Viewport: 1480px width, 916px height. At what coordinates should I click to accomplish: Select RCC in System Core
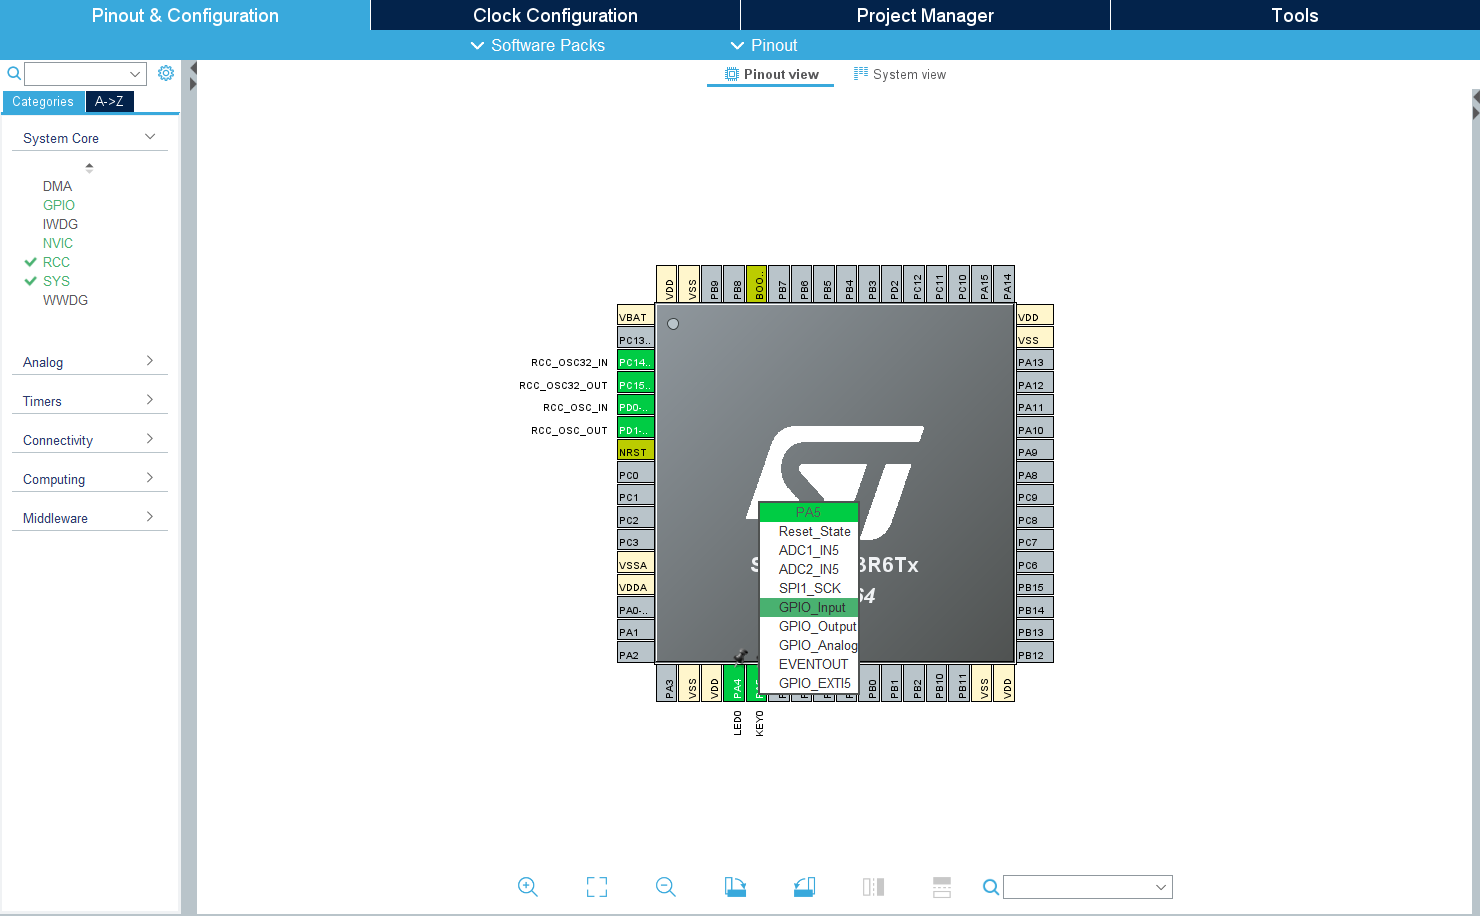(56, 262)
